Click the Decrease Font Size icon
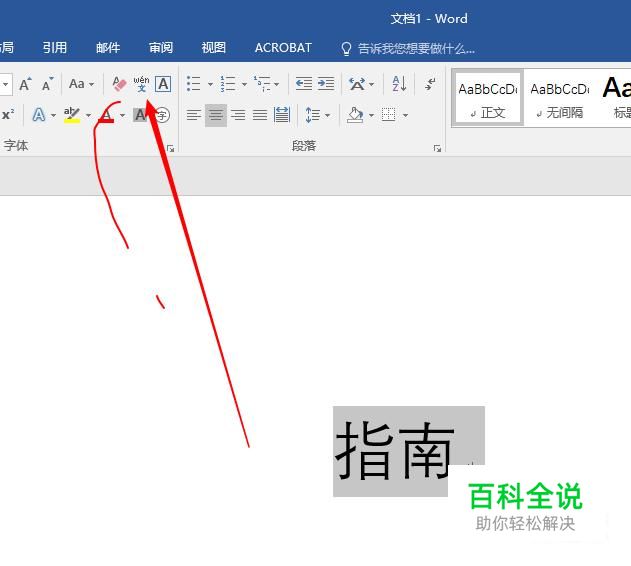Viewport: 631px width, 566px height. click(x=48, y=84)
